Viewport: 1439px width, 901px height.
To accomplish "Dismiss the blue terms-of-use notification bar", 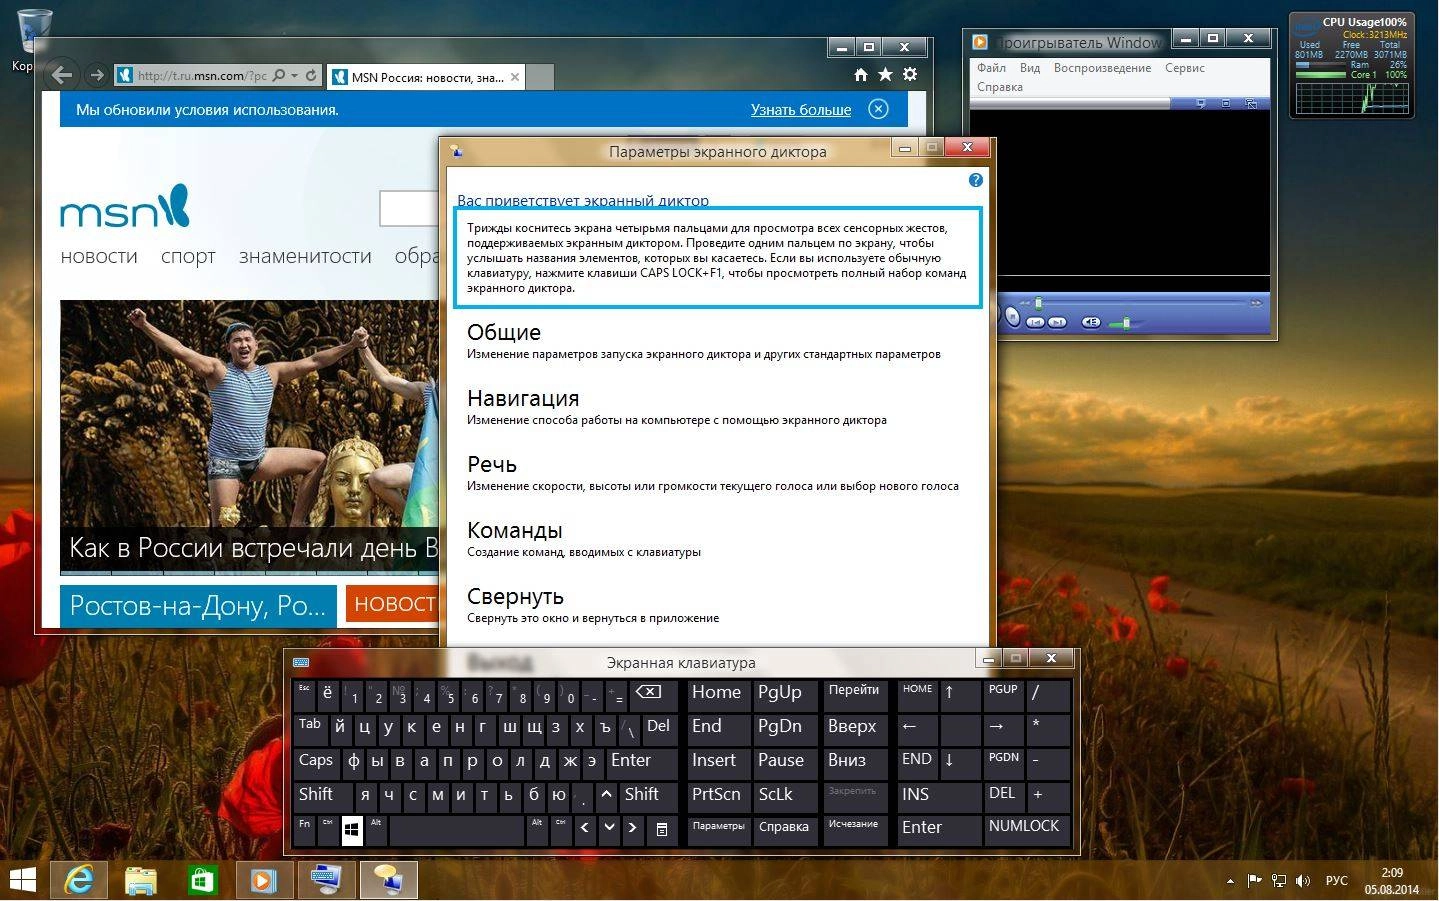I will (x=878, y=109).
